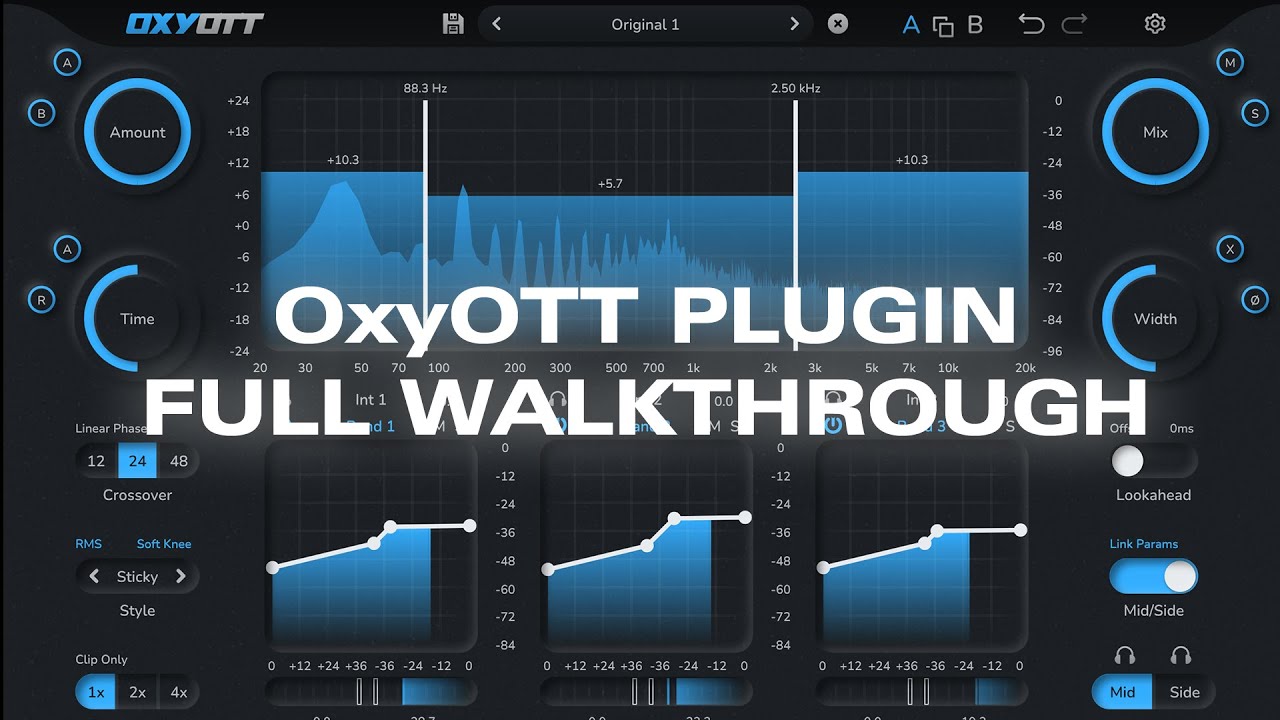The height and width of the screenshot is (720, 1280).
Task: Click the headphone icon above the Side button
Action: click(1181, 656)
